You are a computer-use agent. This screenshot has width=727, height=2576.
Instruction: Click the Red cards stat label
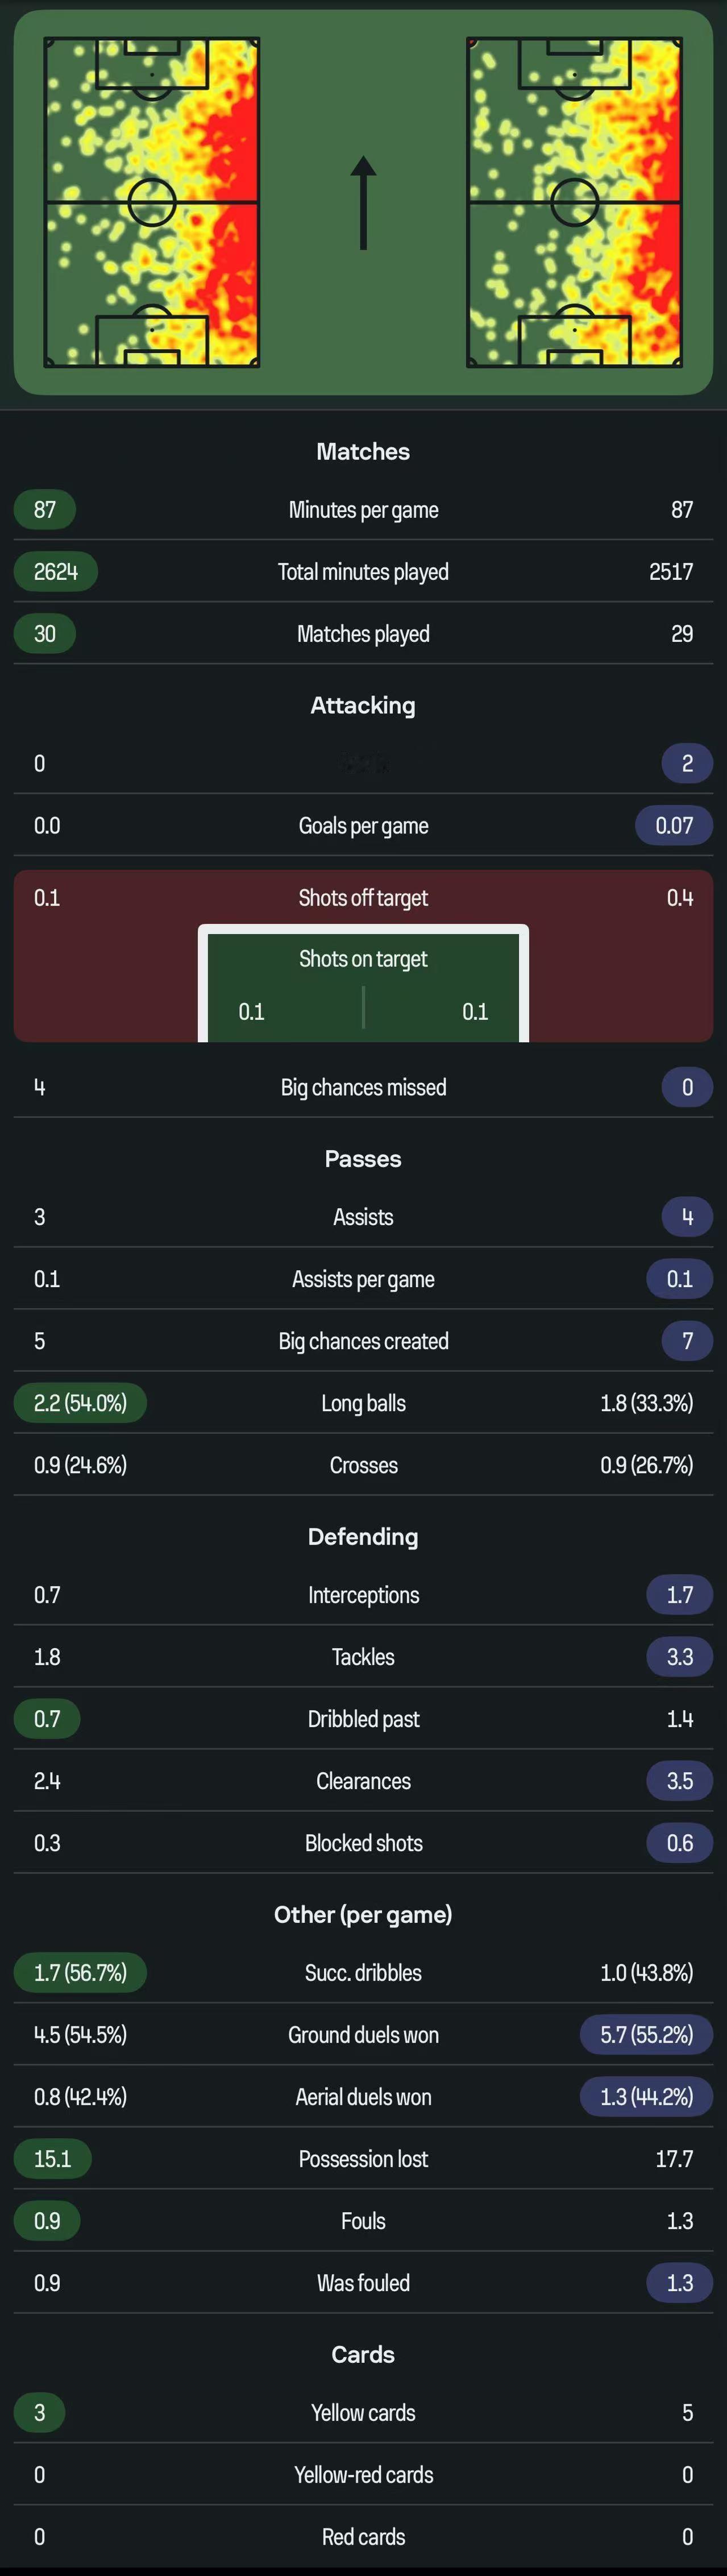pos(363,2537)
